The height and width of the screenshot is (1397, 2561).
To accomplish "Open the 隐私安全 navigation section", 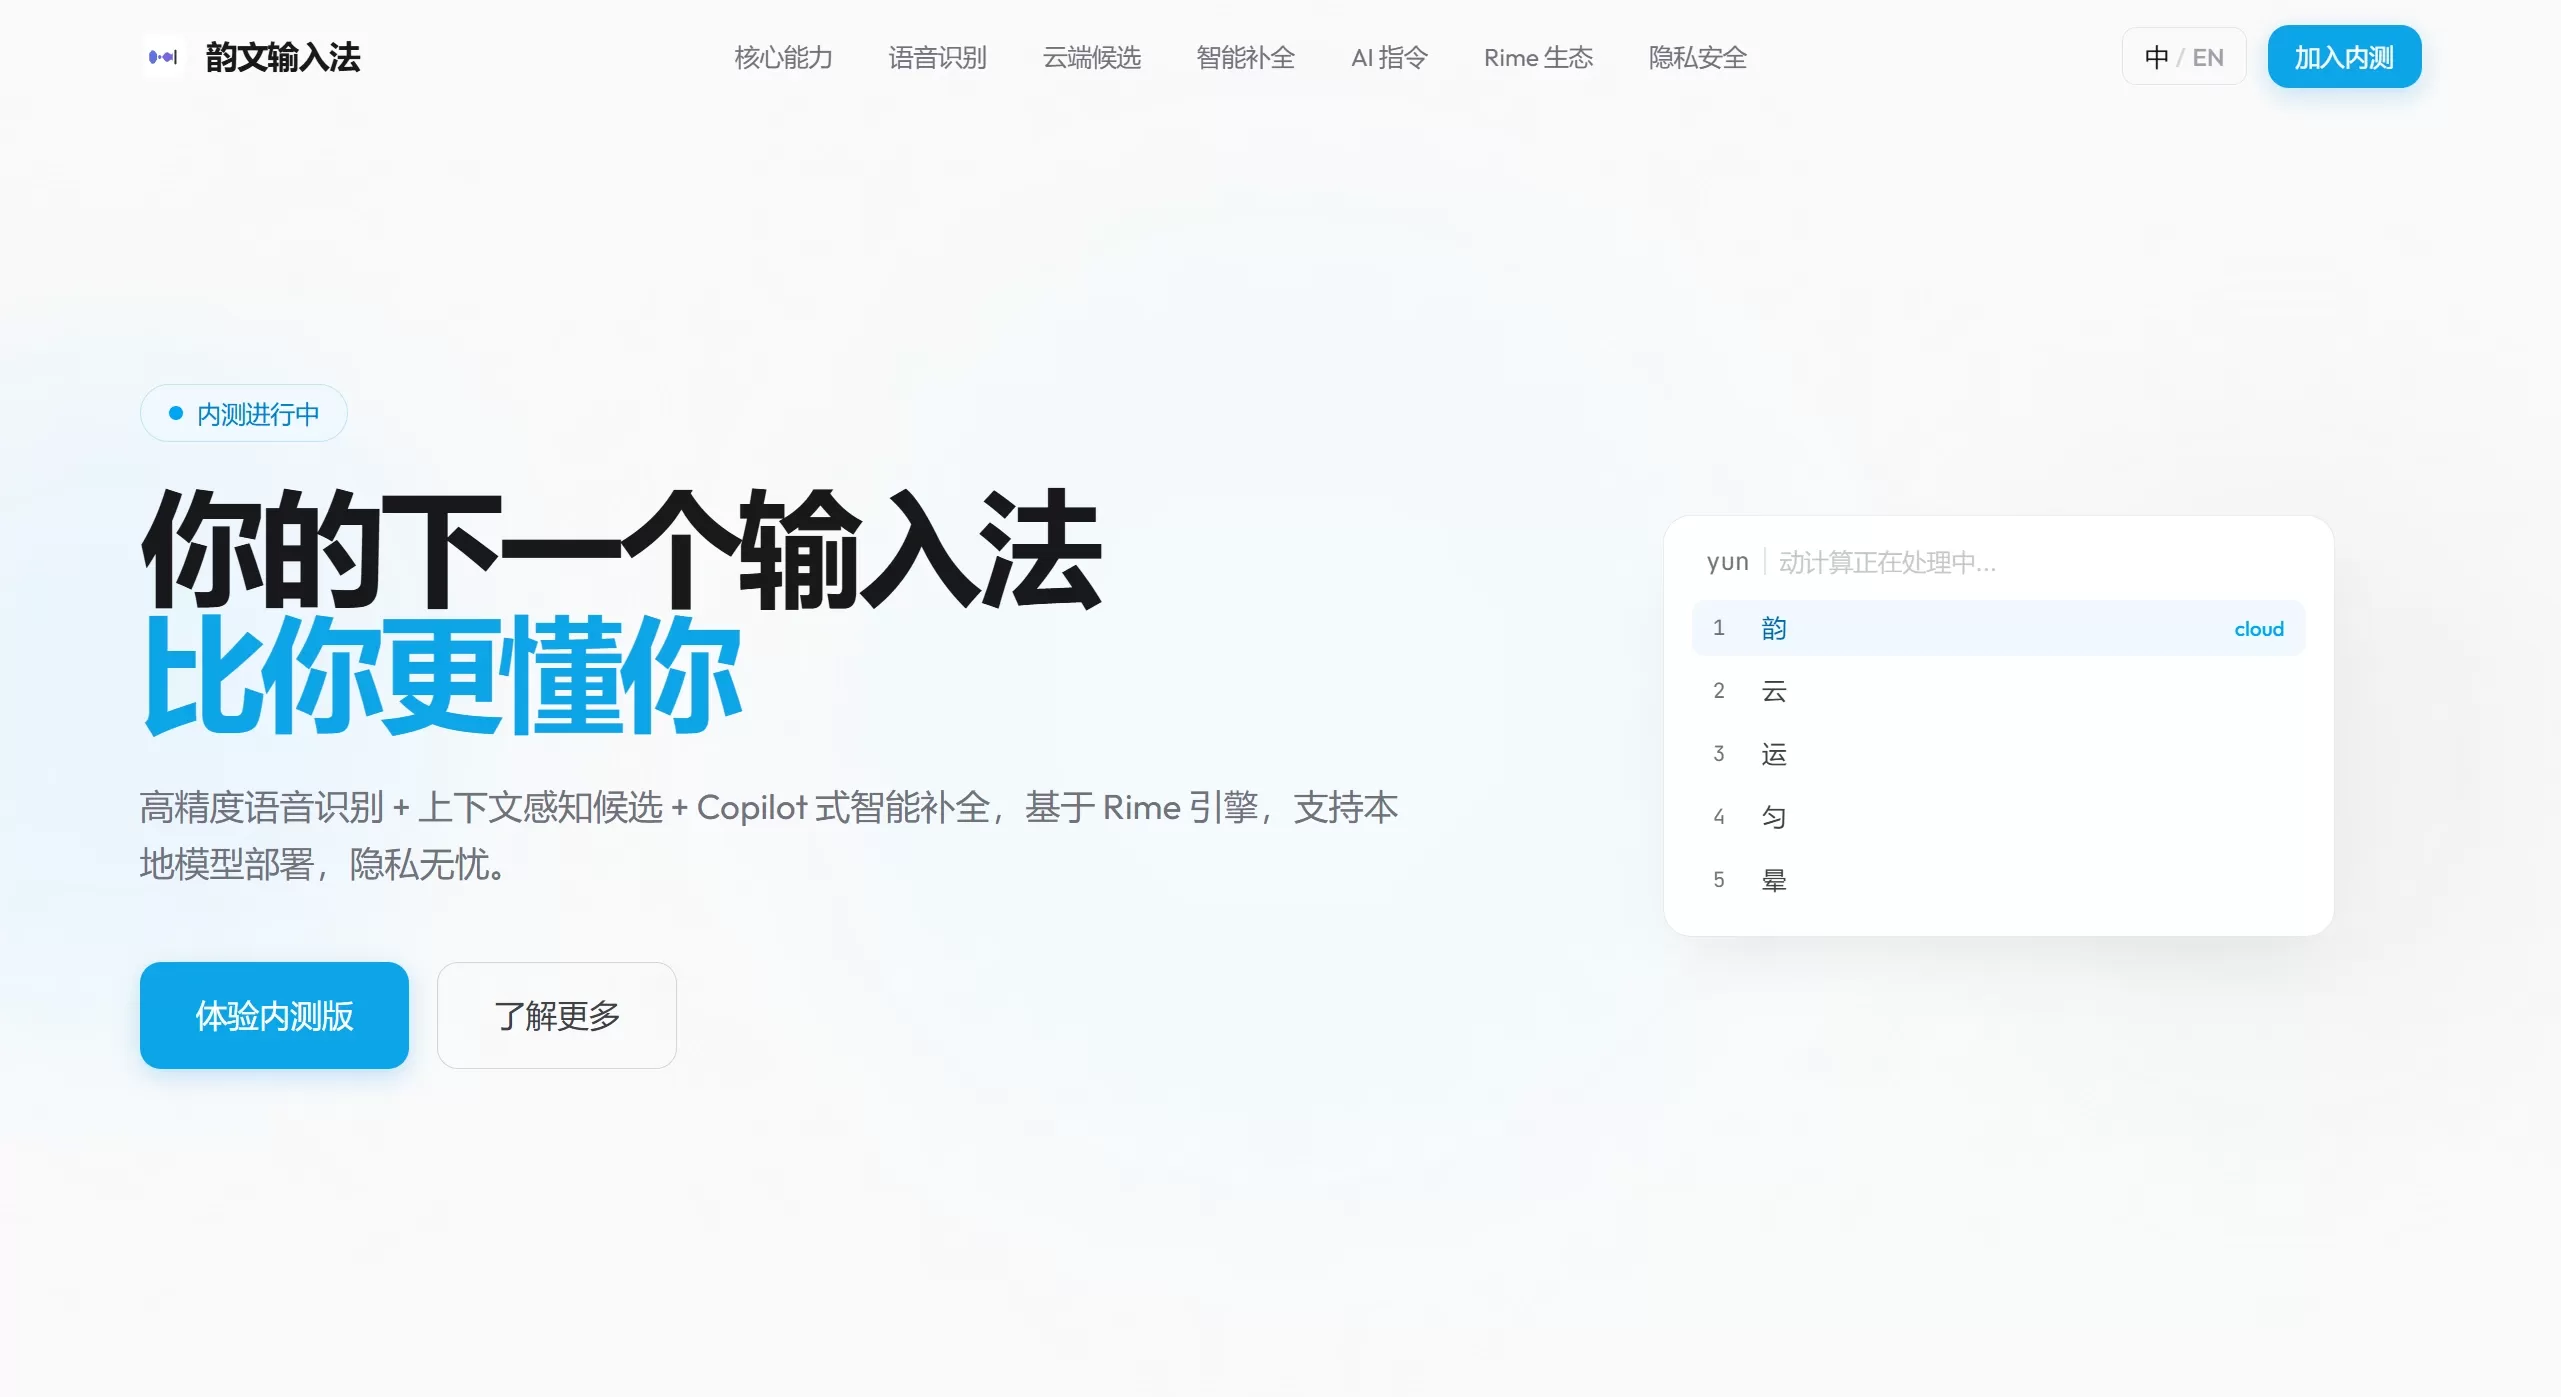I will pos(1696,58).
